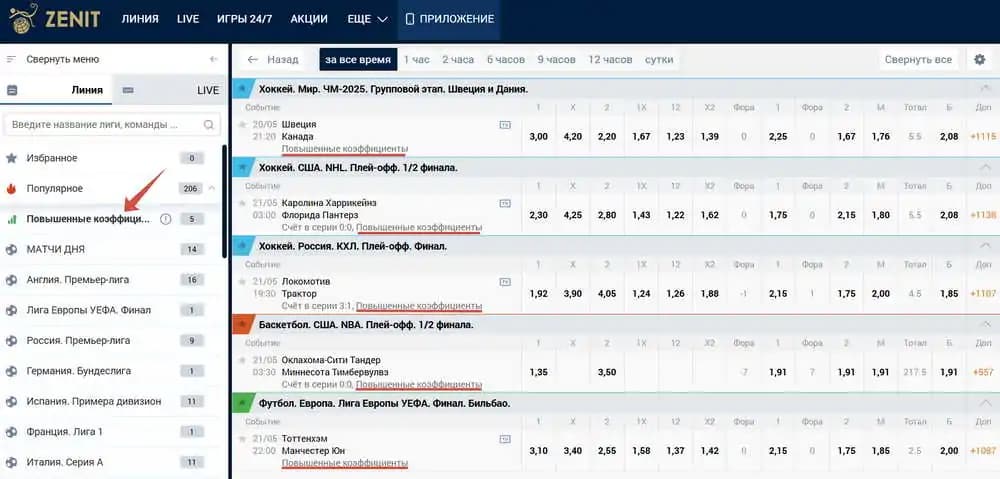1000x479 pixels.
Task: Favorite the Каролина Харрикейнз match star
Action: click(x=242, y=203)
